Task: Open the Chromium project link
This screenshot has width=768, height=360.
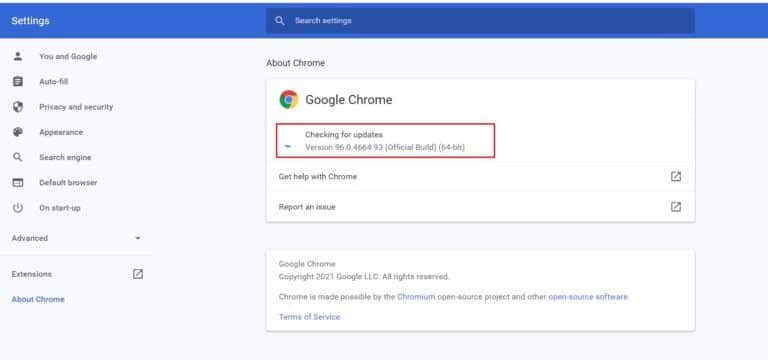Action: click(416, 297)
